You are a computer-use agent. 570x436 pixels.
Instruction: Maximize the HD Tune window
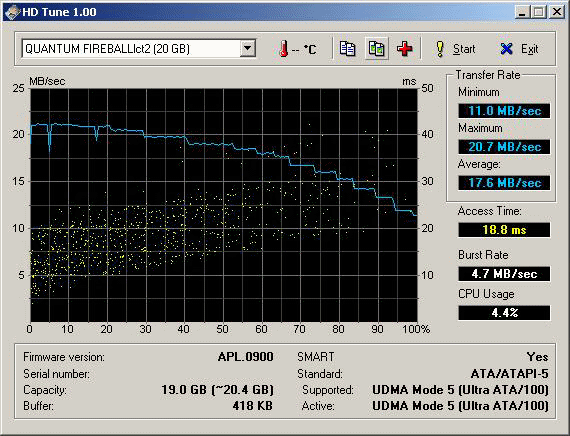tap(539, 12)
